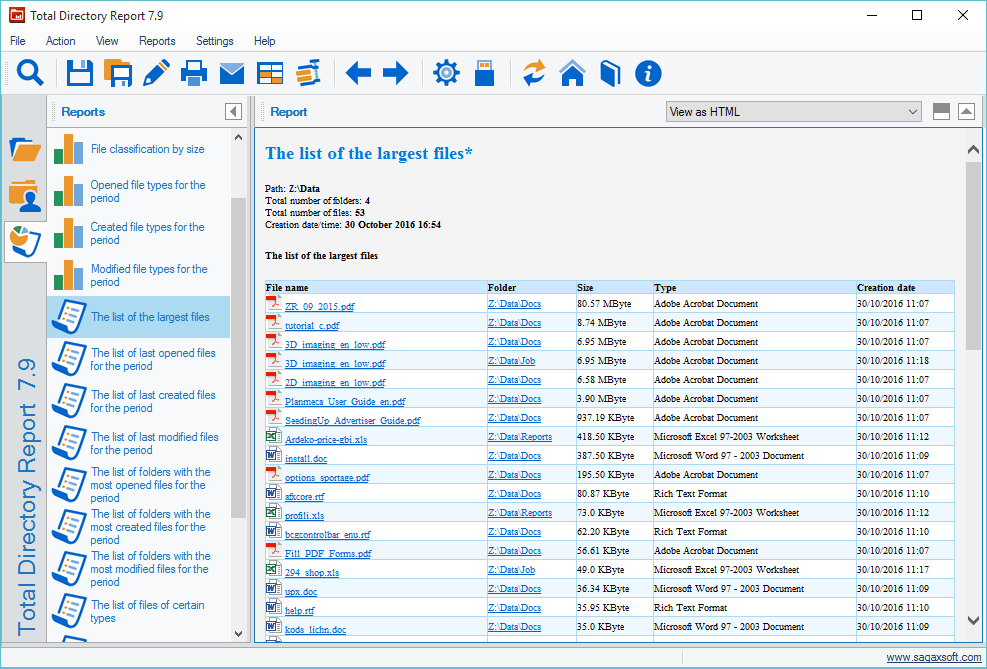Viewport: 987px width, 669px height.
Task: Click the Edit pencil toolbar icon
Action: pyautogui.click(x=156, y=73)
